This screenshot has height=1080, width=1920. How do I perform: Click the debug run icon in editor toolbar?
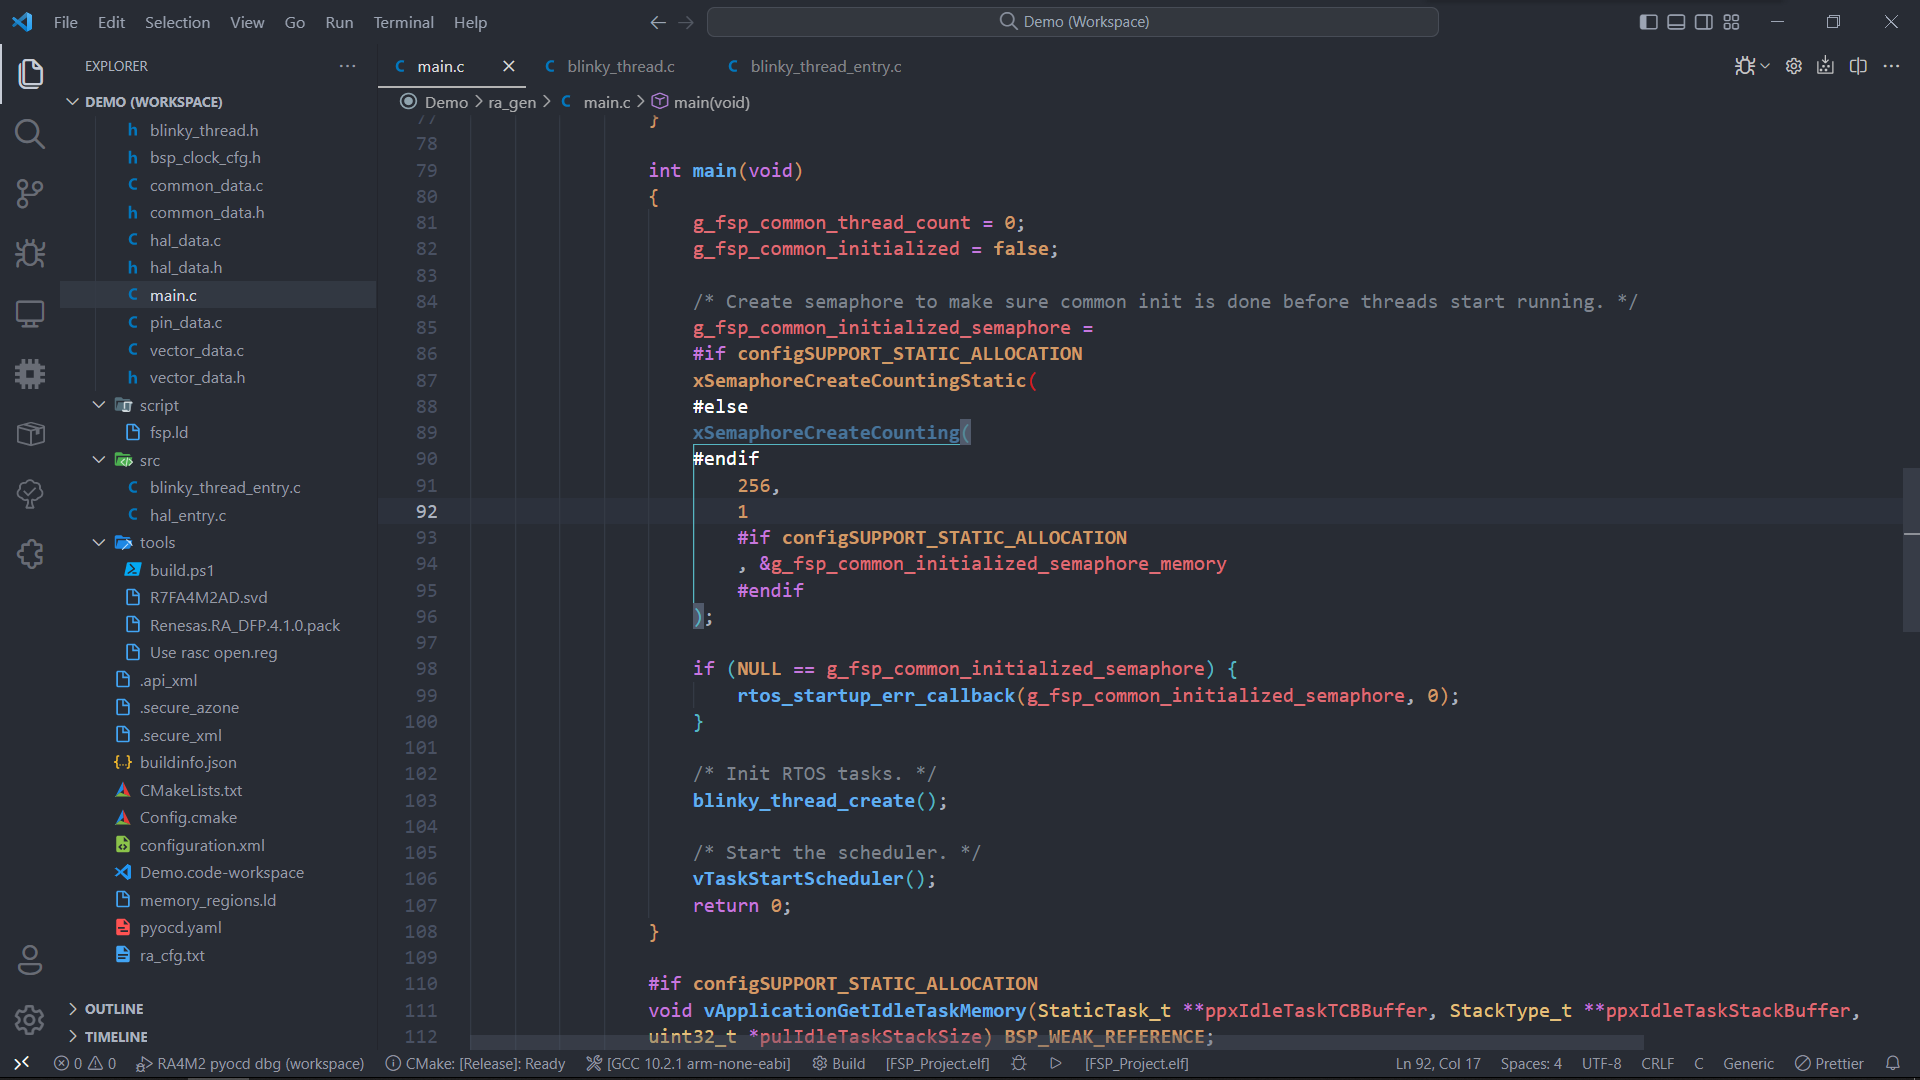point(1744,66)
